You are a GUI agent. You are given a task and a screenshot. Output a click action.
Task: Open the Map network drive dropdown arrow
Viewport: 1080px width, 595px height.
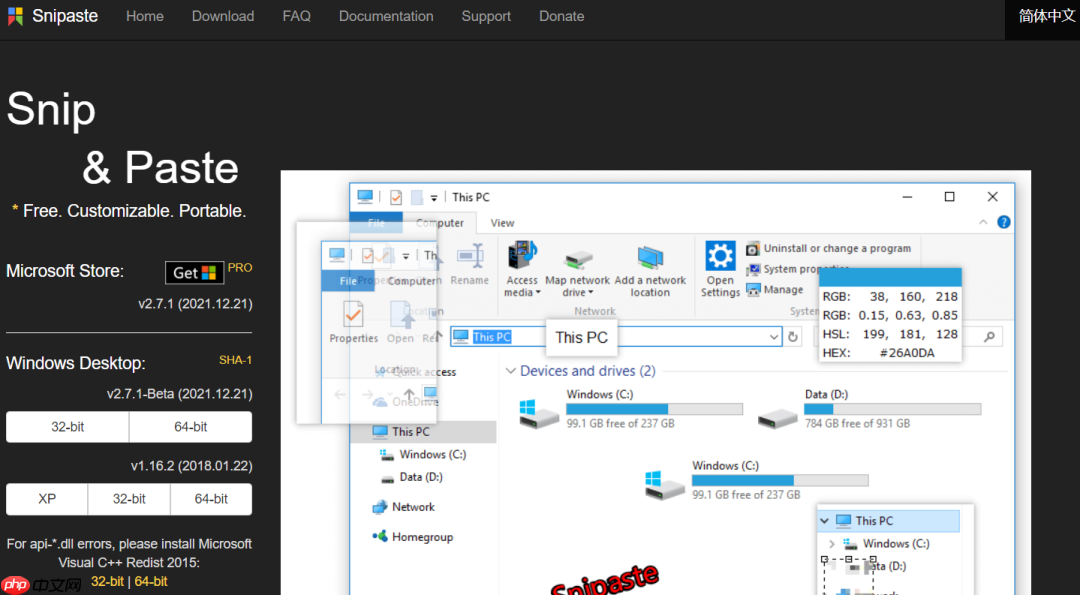(590, 293)
